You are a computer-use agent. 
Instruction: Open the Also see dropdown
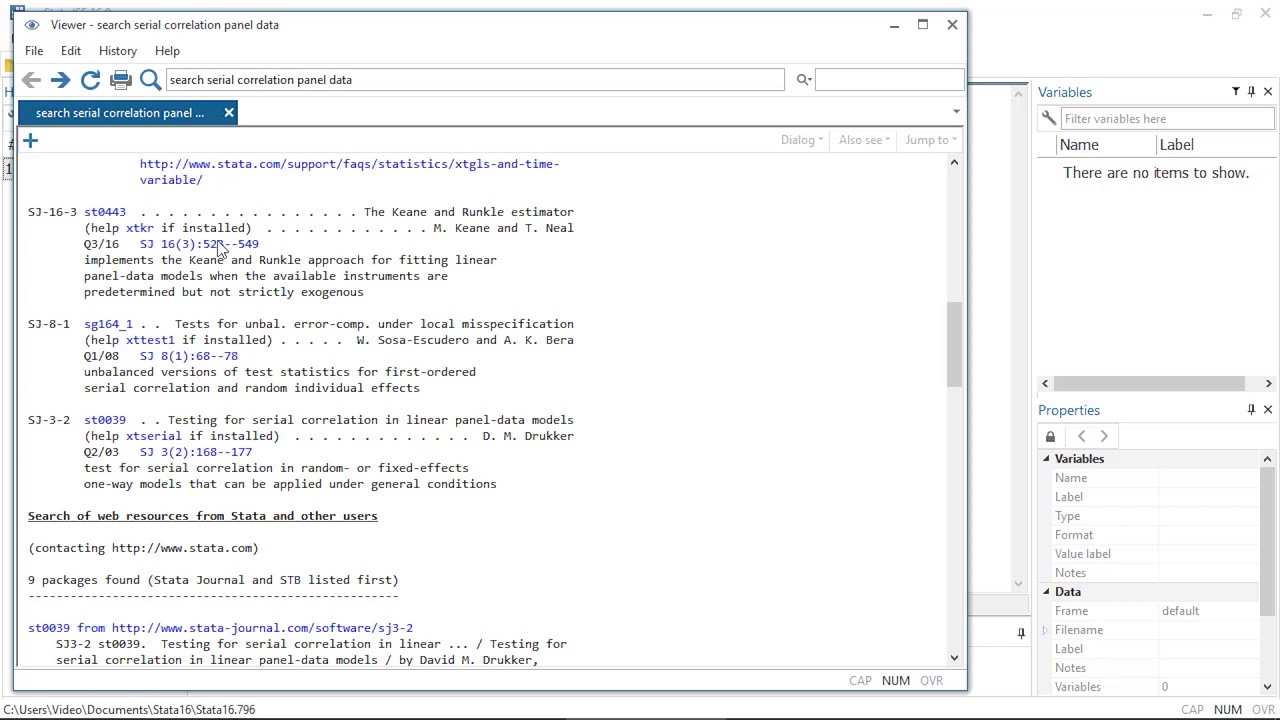864,140
